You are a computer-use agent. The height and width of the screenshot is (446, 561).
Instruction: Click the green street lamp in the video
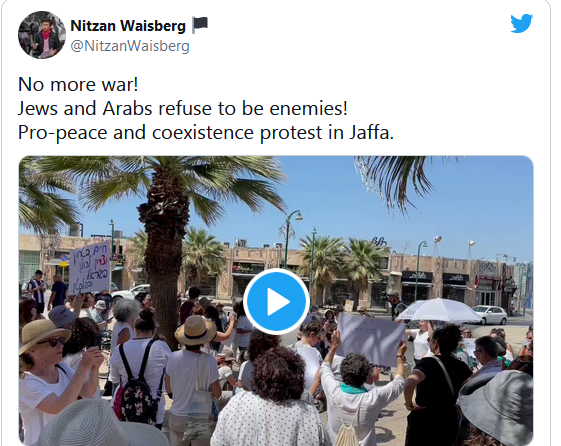291,238
